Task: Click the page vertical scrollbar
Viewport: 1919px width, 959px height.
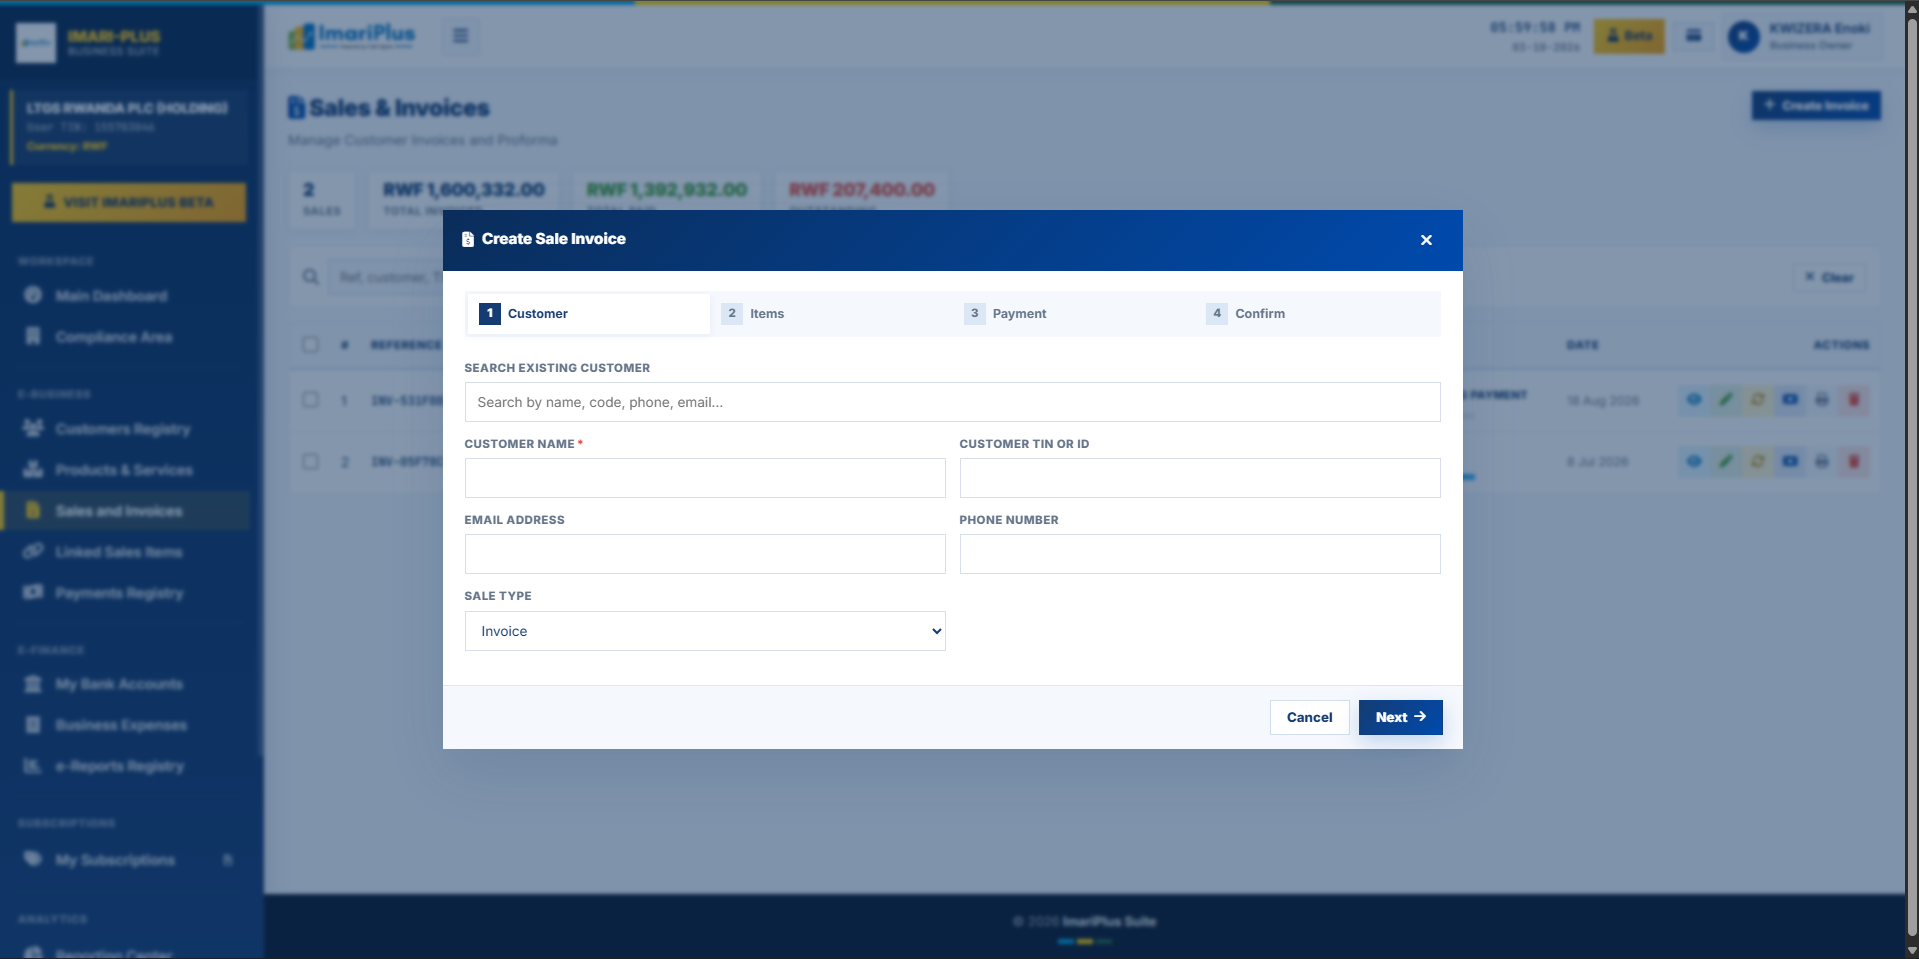Action: point(1912,480)
